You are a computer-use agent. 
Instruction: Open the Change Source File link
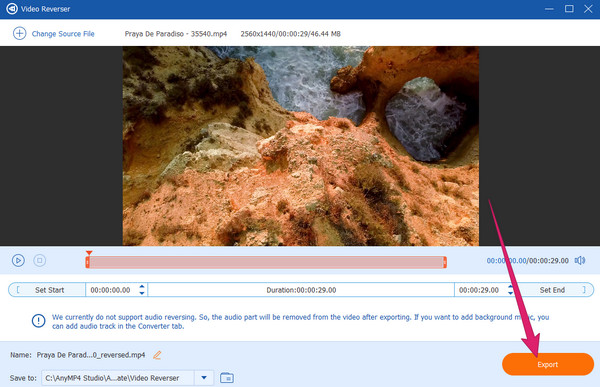[x=63, y=34]
